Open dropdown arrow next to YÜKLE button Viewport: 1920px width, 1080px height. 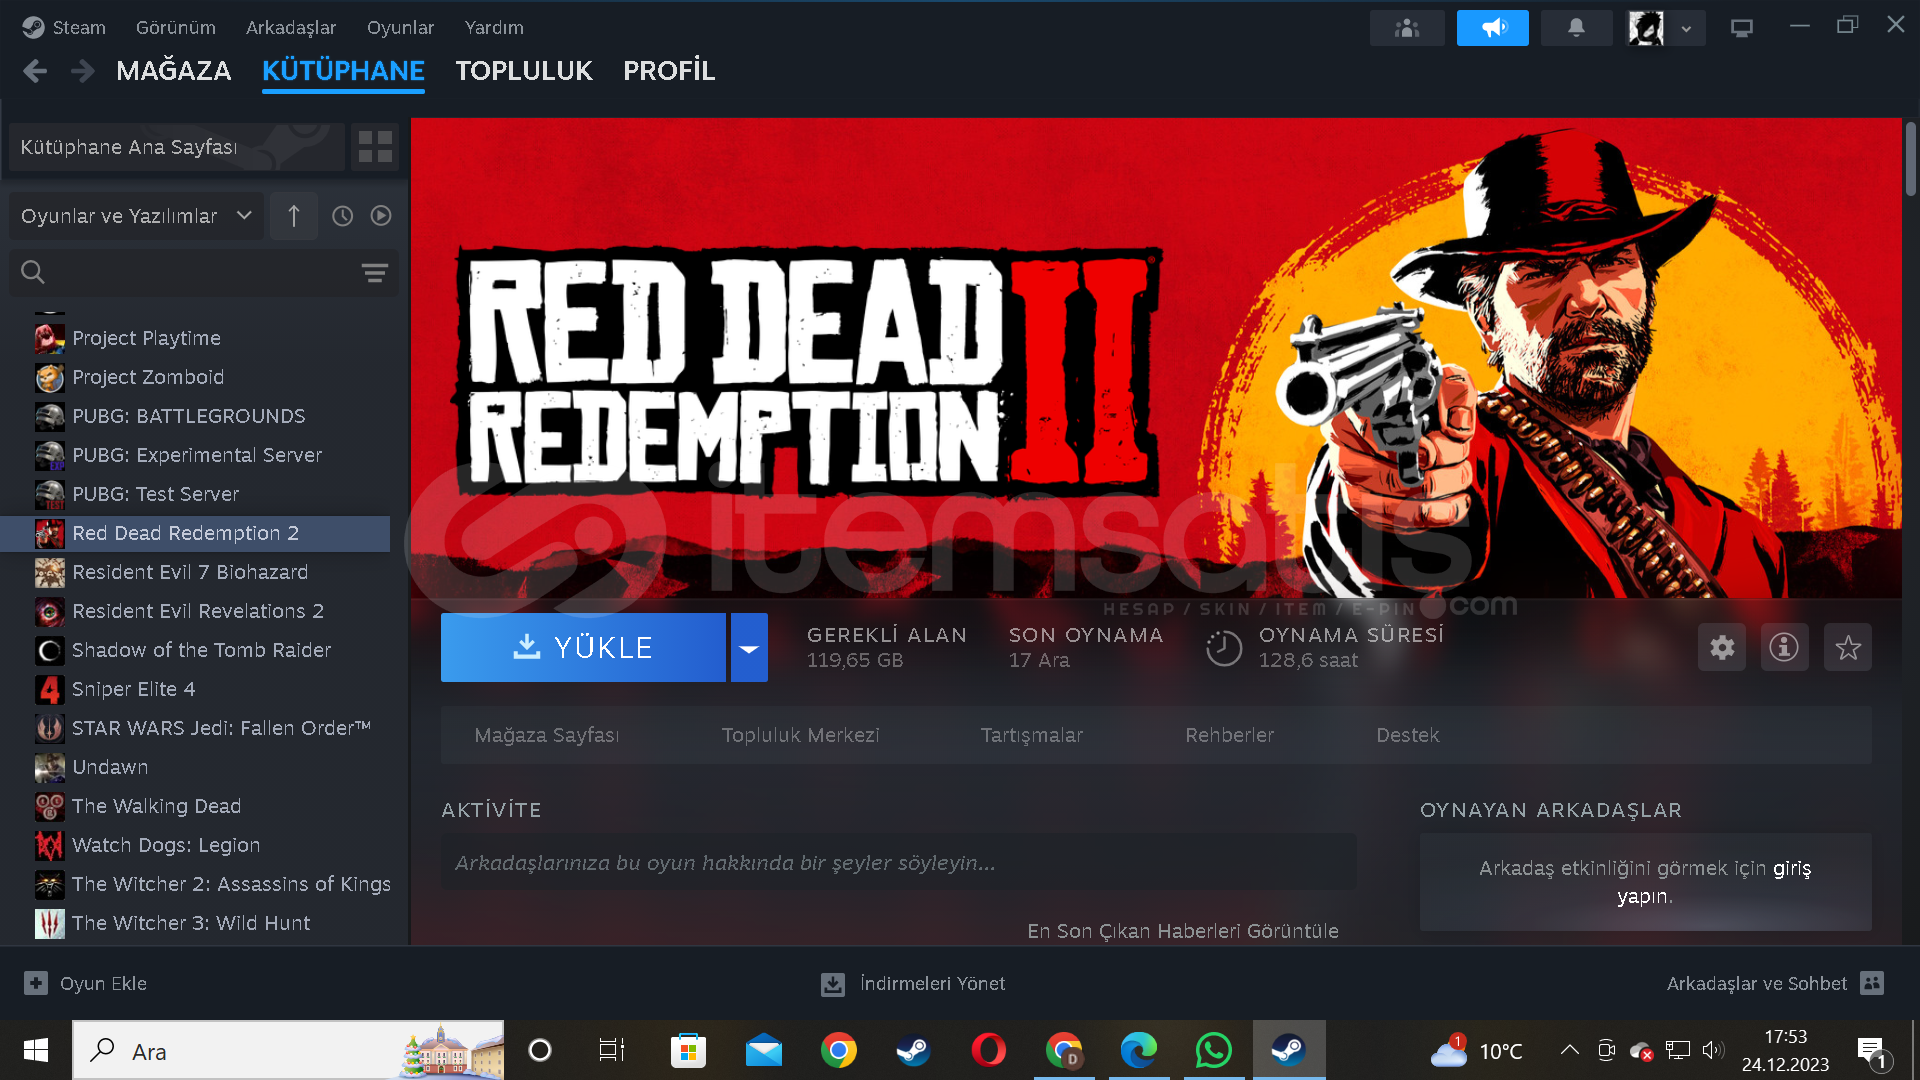tap(749, 648)
